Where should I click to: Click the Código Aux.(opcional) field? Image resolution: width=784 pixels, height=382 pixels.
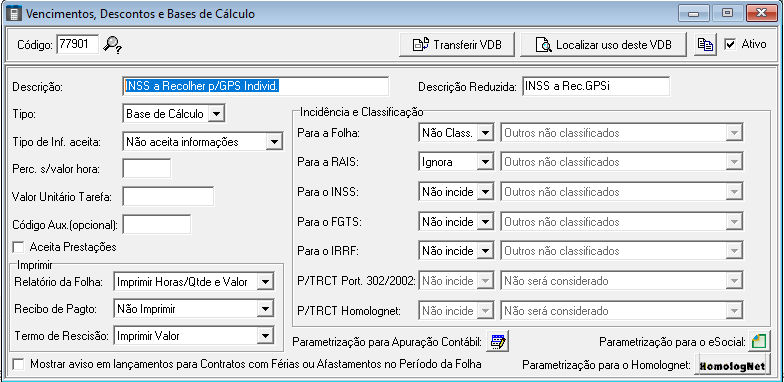pyautogui.click(x=156, y=224)
